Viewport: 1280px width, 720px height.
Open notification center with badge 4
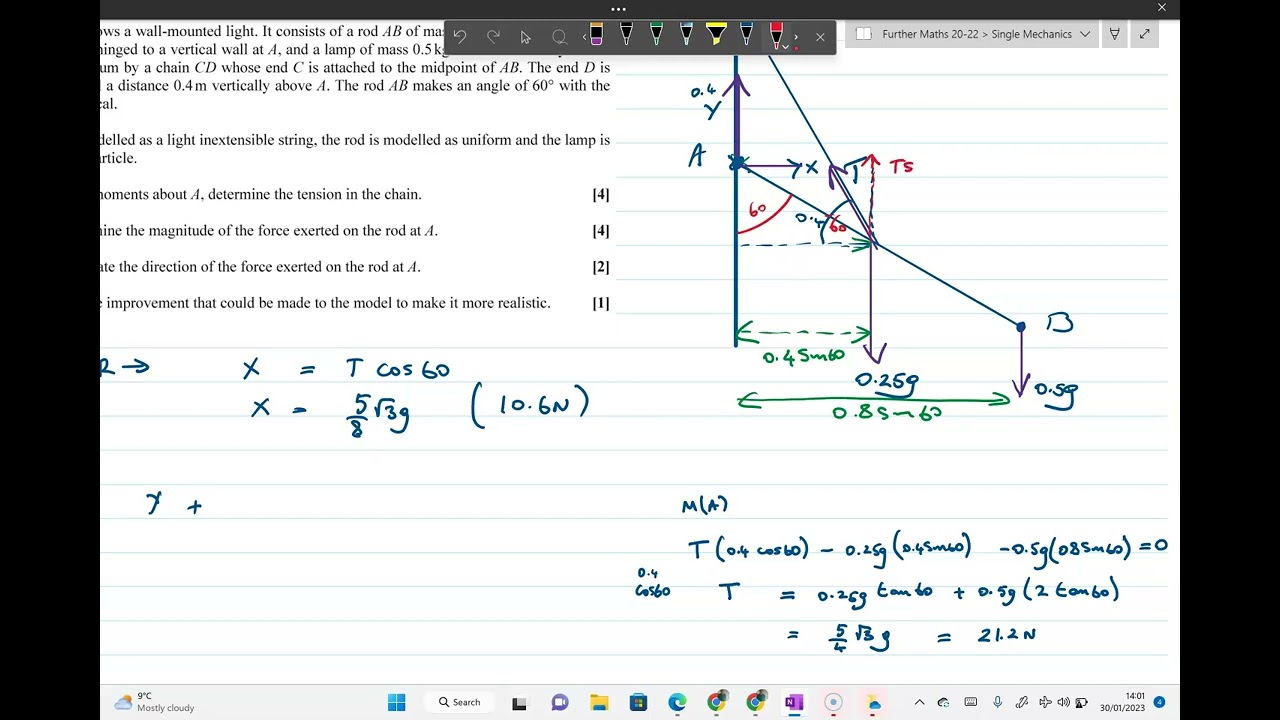1159,702
